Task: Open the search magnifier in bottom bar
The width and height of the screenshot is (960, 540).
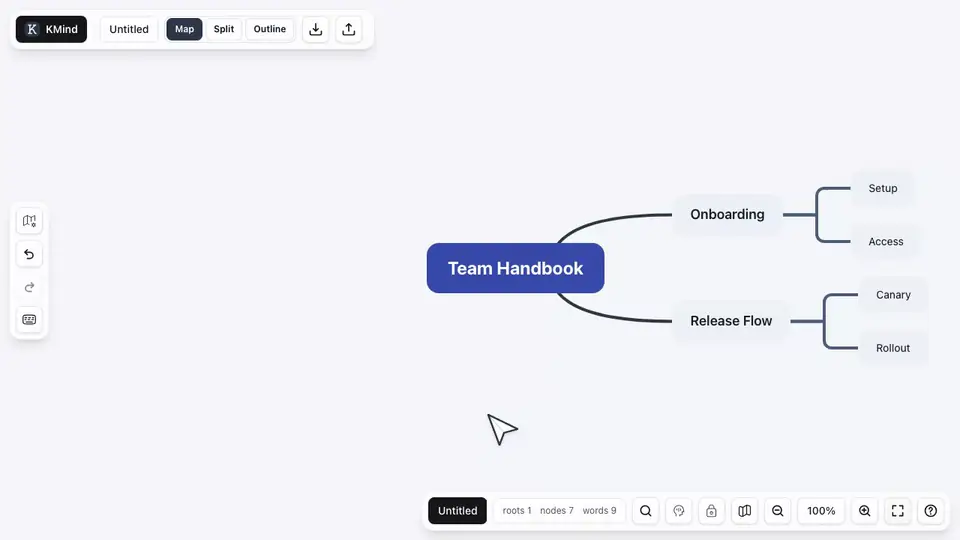Action: 645,511
